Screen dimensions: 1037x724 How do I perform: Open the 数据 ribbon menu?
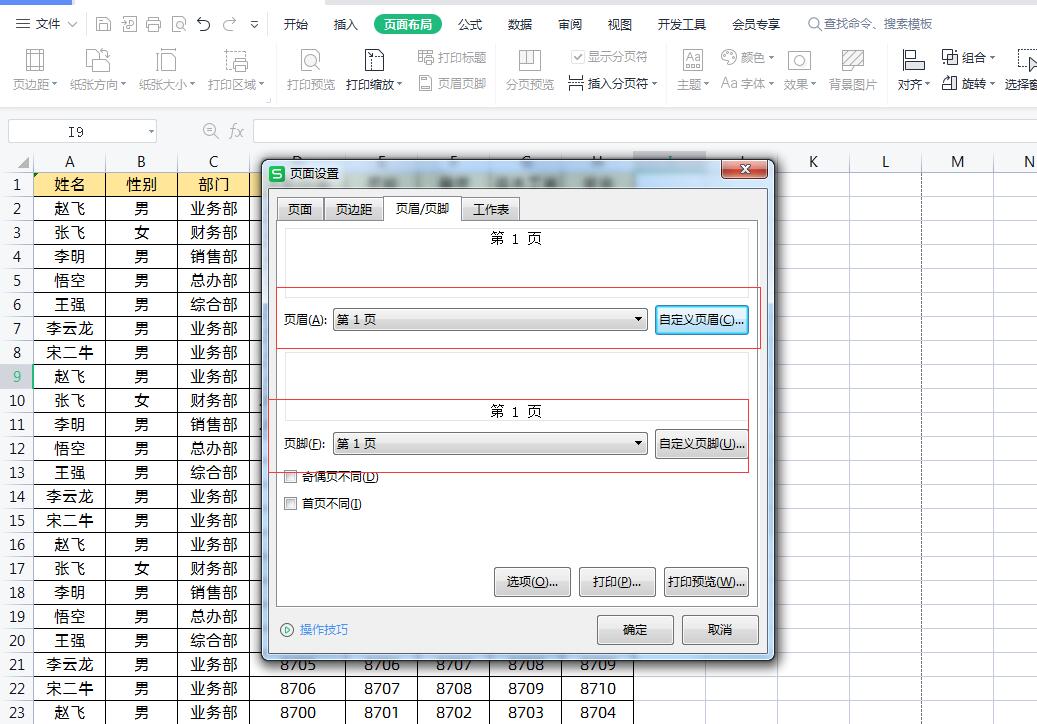(519, 24)
